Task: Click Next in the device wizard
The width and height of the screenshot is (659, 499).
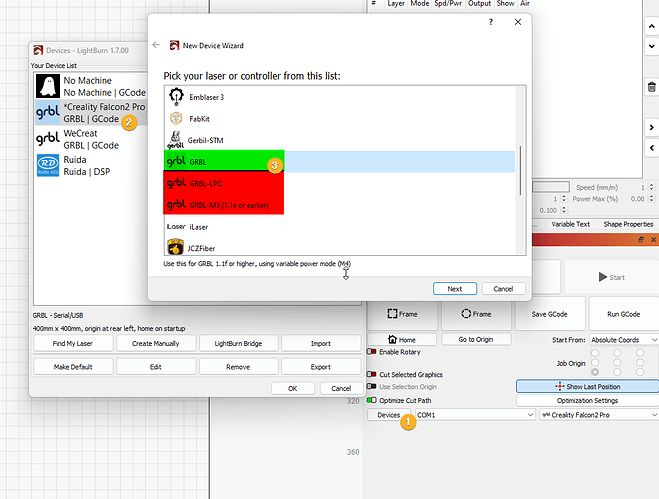Action: coord(455,289)
